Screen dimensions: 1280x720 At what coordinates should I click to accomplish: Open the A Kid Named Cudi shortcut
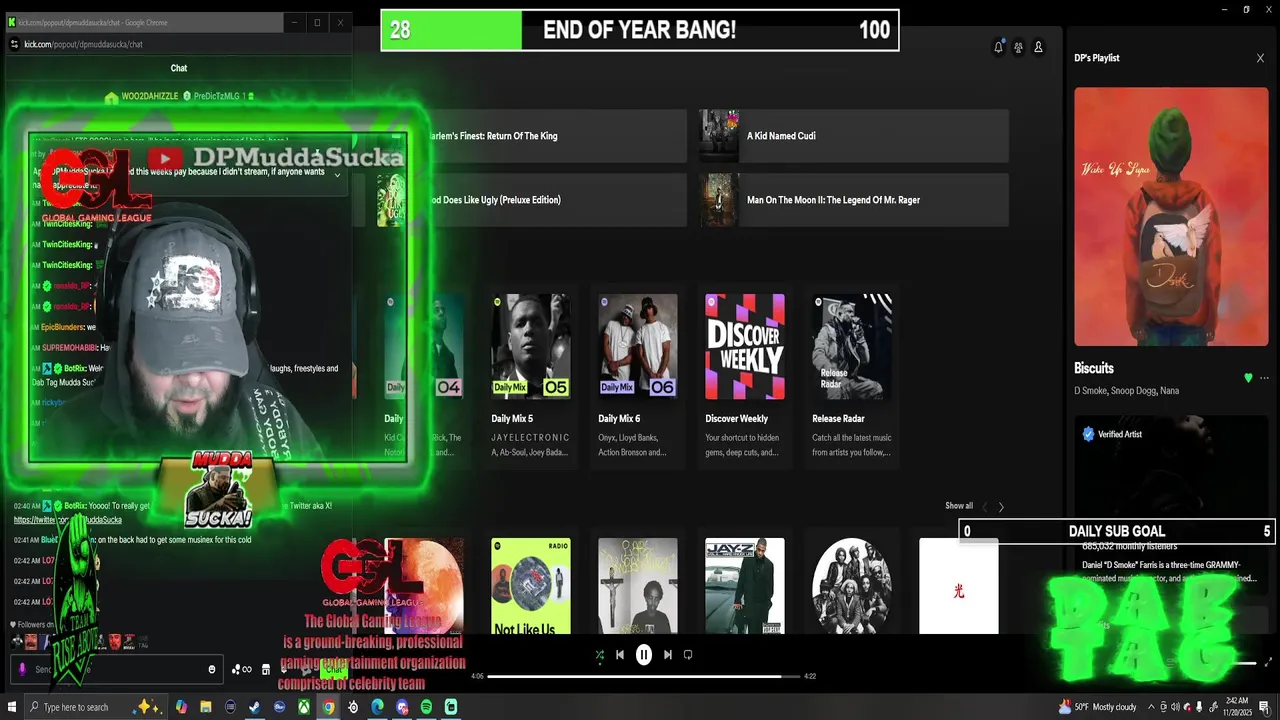854,136
